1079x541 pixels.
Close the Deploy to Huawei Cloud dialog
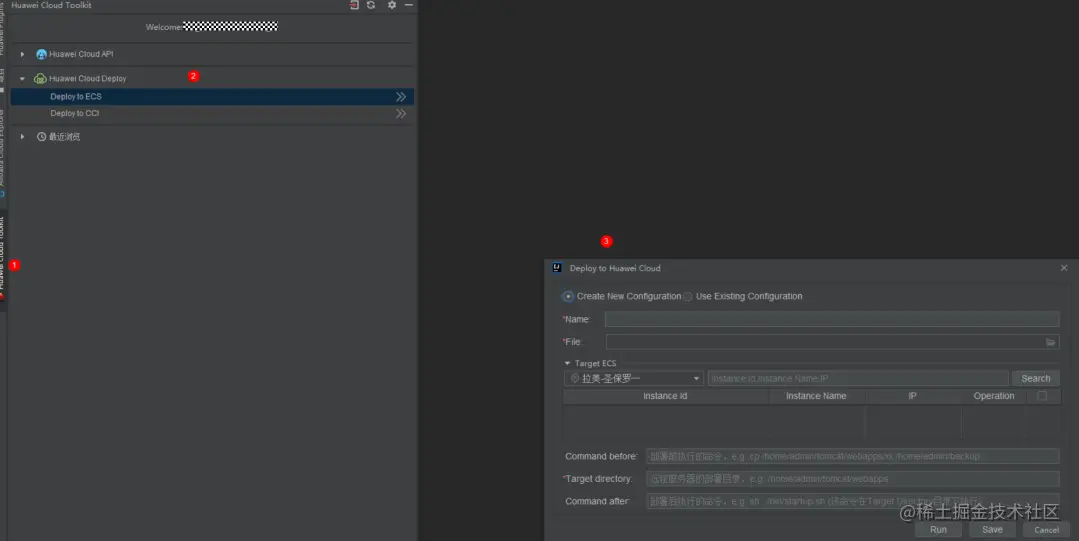pos(1064,268)
